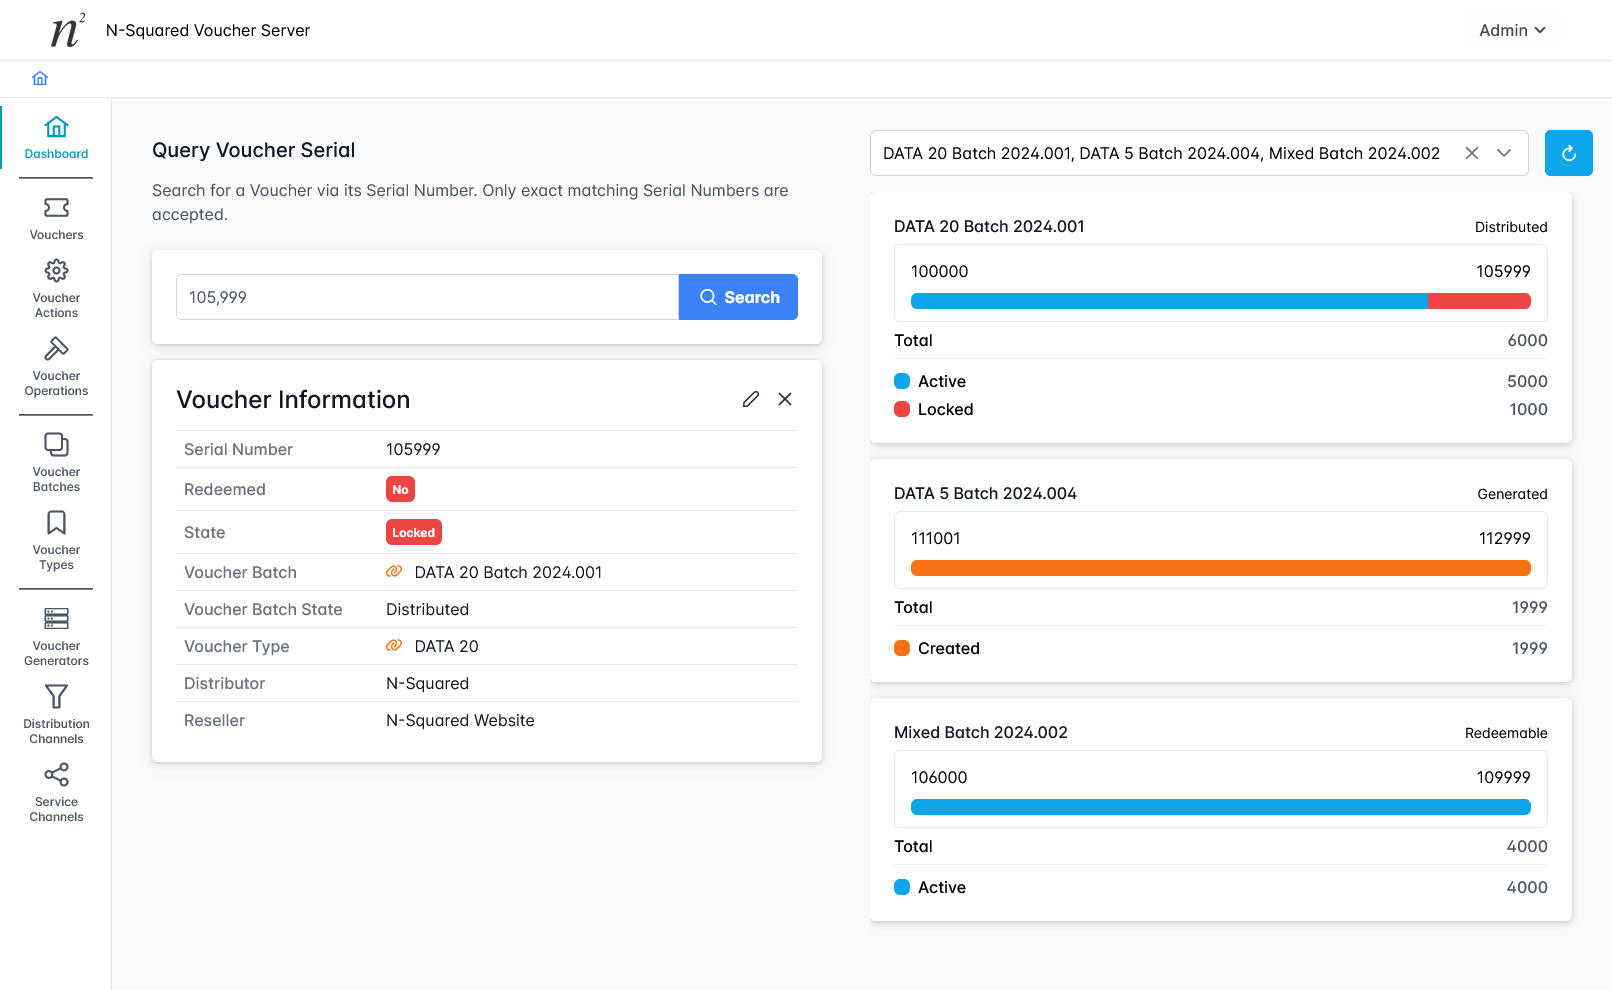
Task: Open Service Channels share icon
Action: click(56, 775)
